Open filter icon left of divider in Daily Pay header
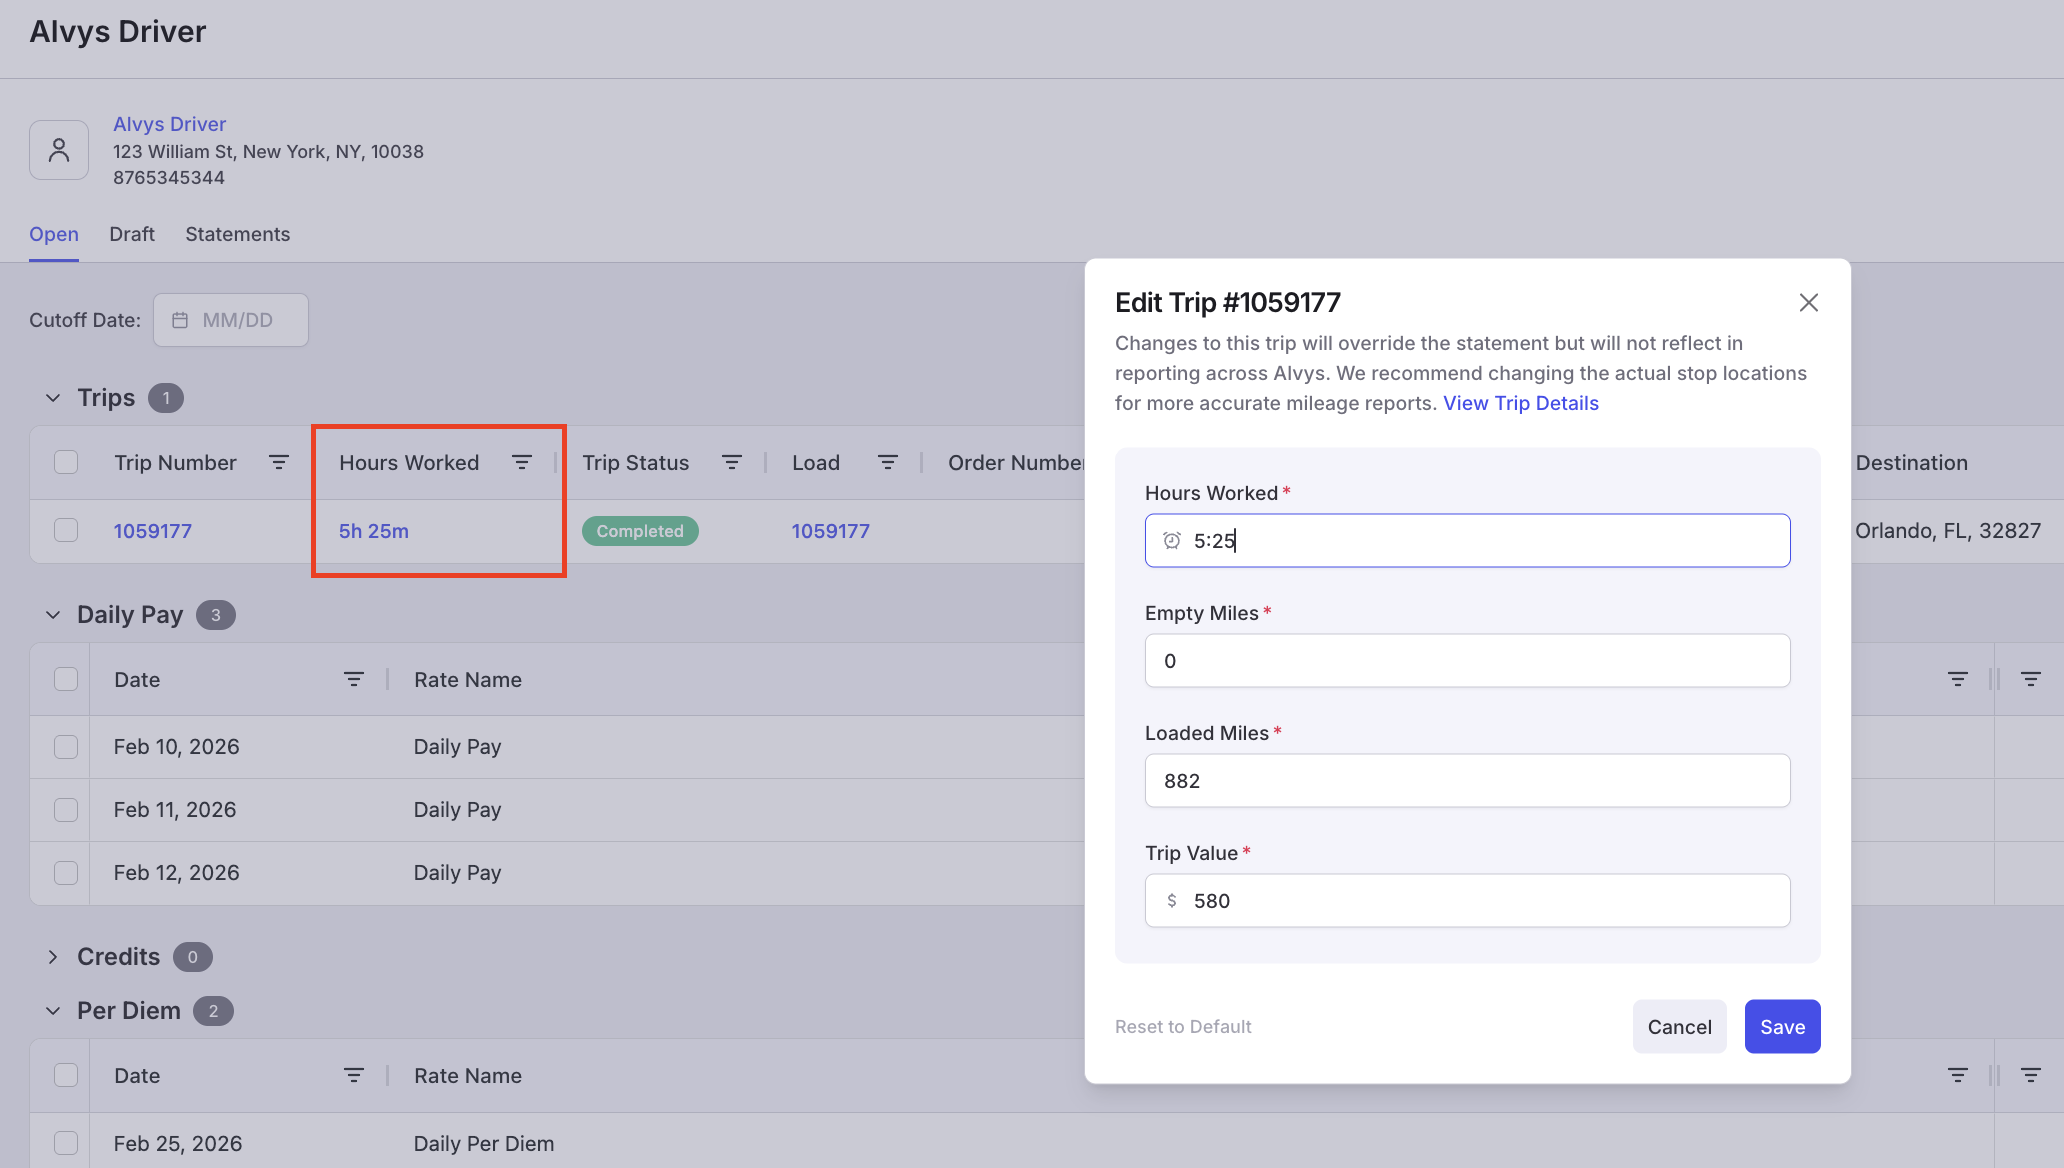Image resolution: width=2064 pixels, height=1168 pixels. tap(1958, 679)
